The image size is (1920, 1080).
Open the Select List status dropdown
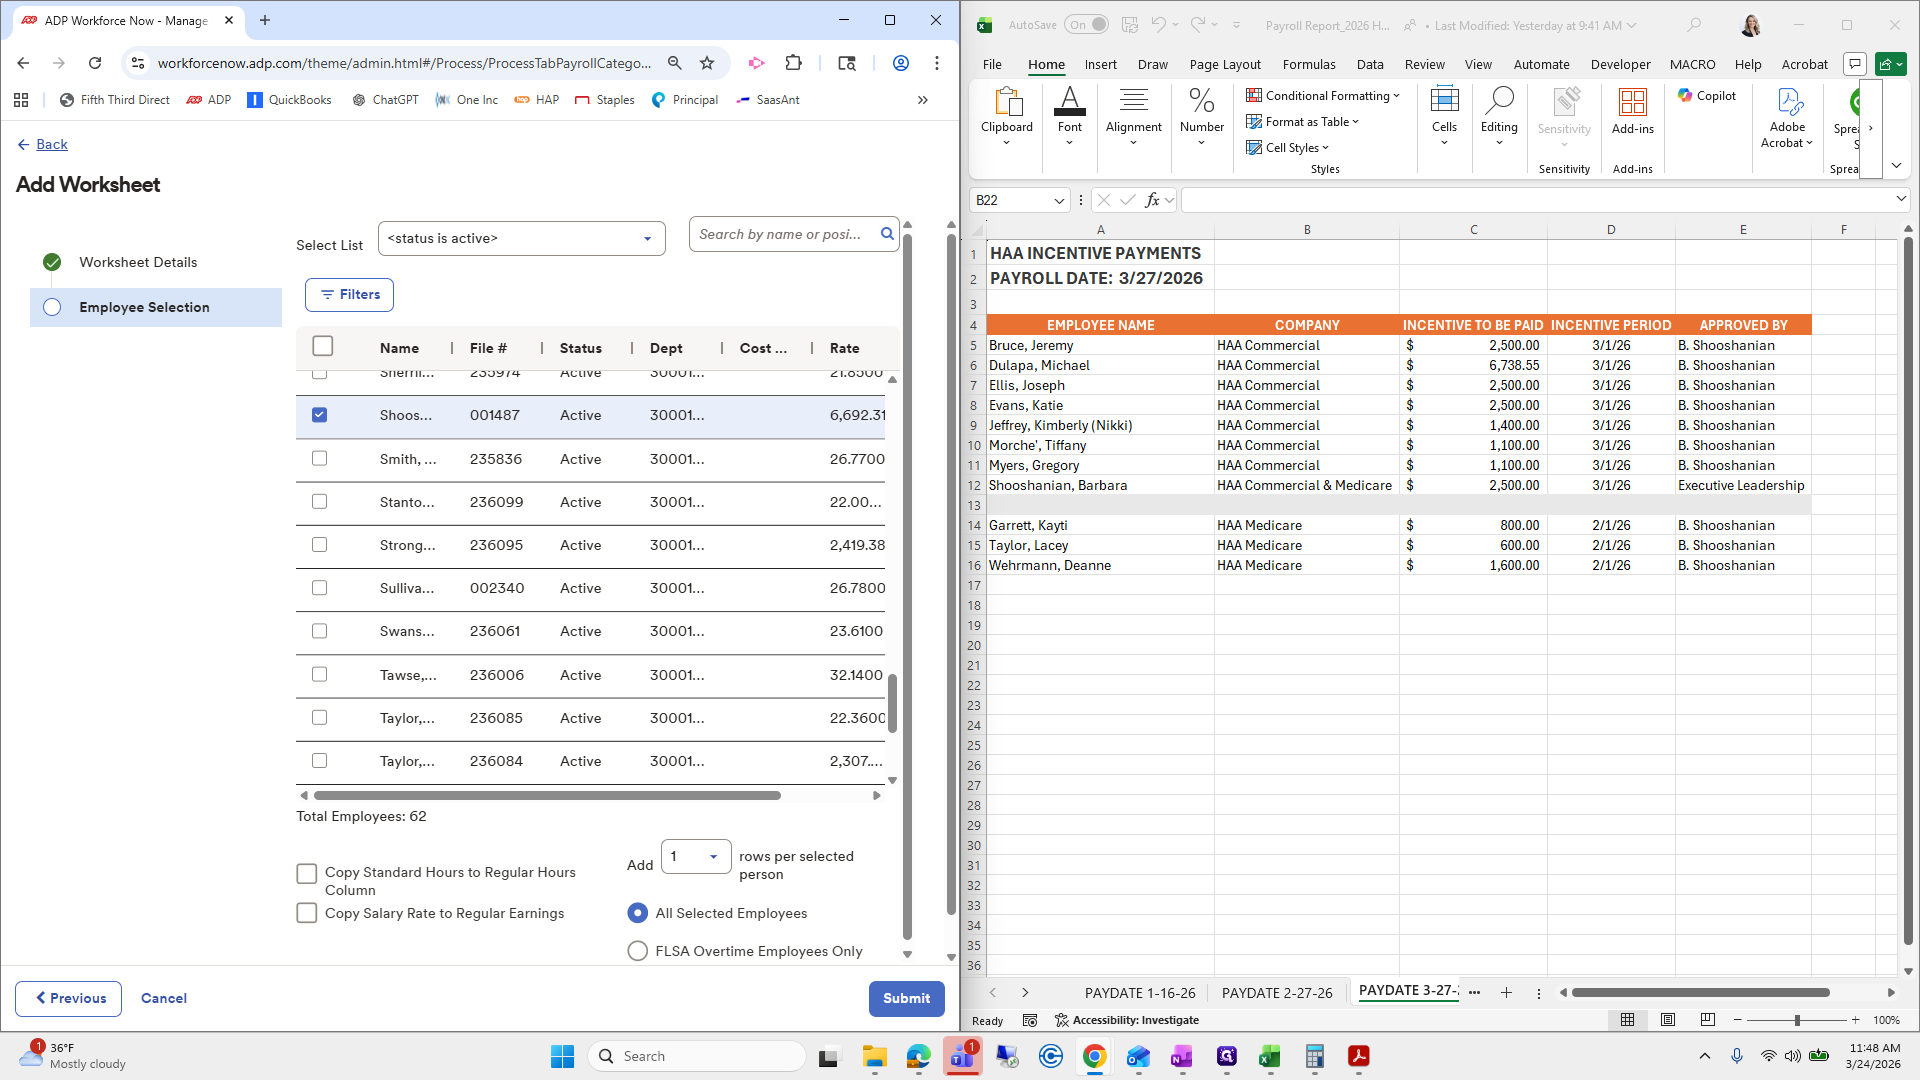(521, 239)
